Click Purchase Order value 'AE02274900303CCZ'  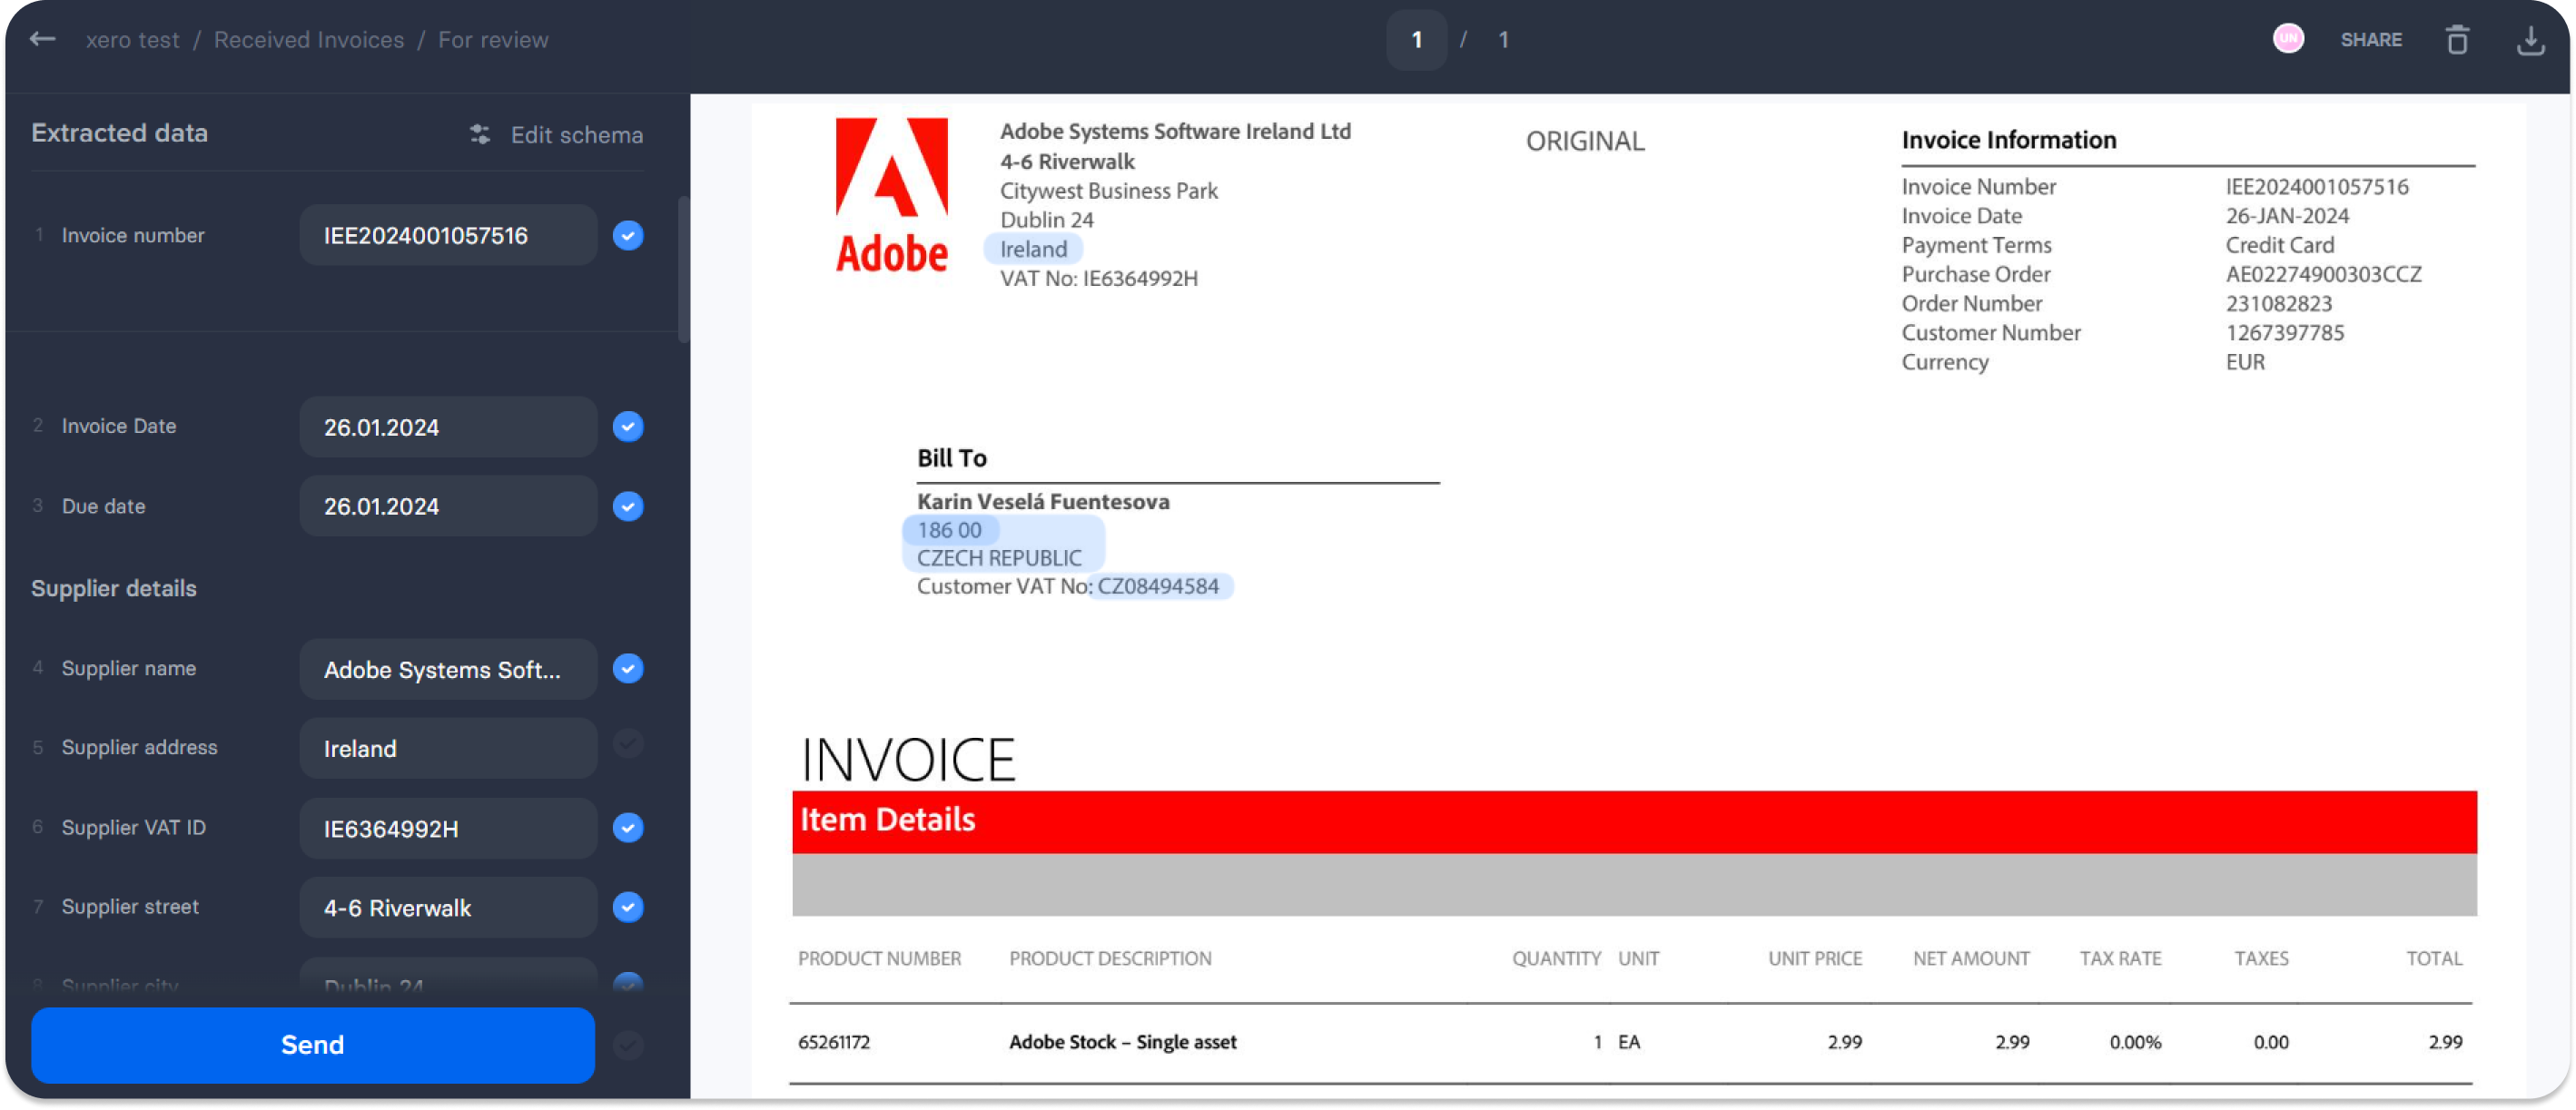point(2323,274)
